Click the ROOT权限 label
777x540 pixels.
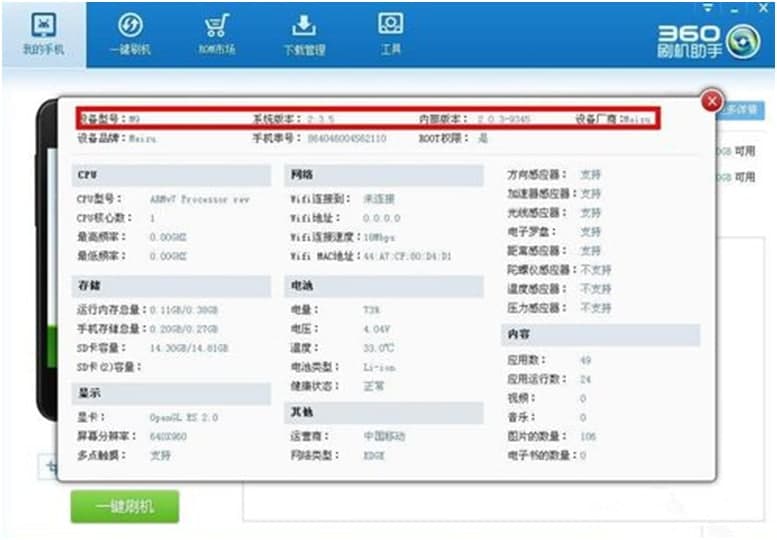(x=444, y=138)
